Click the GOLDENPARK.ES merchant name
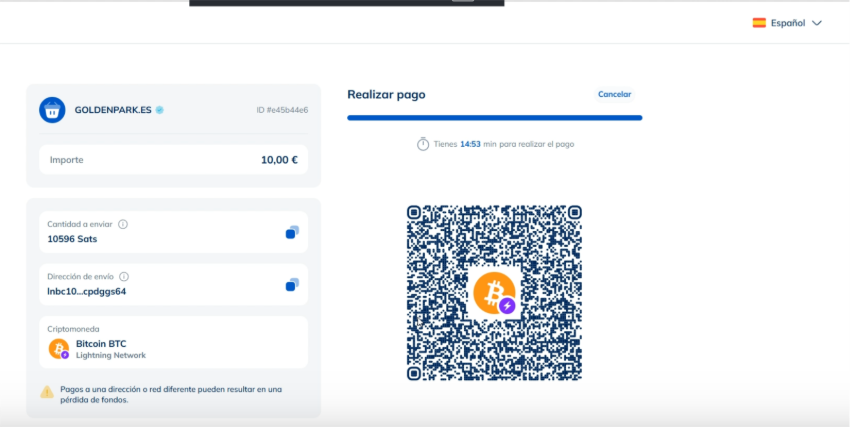The height and width of the screenshot is (427, 850). [113, 110]
